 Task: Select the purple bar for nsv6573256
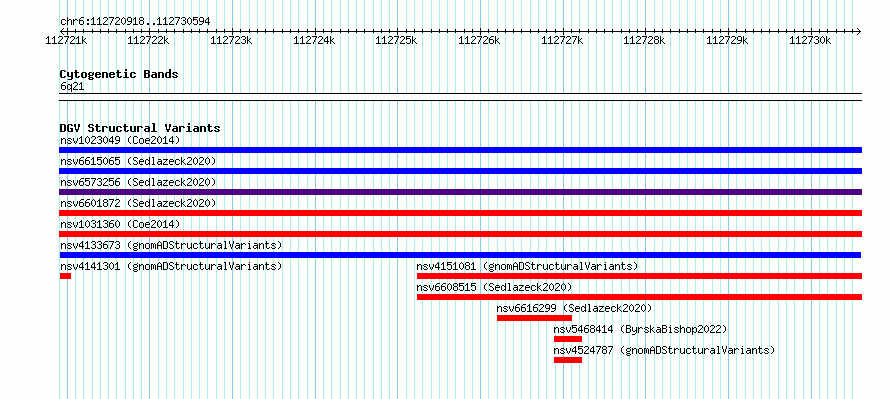pos(460,192)
